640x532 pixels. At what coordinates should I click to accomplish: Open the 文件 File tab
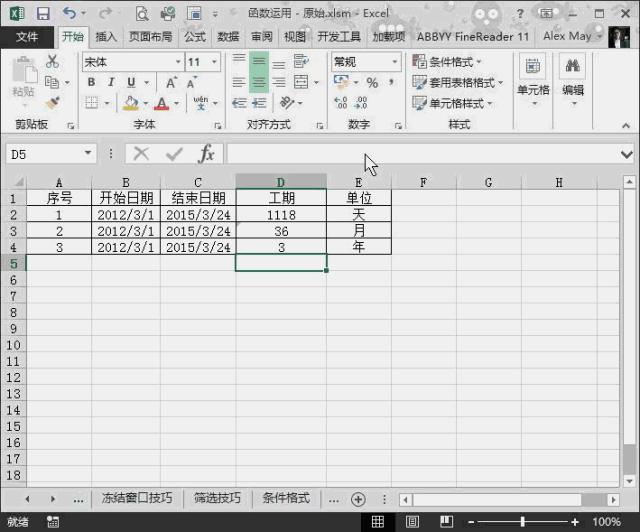coord(27,37)
